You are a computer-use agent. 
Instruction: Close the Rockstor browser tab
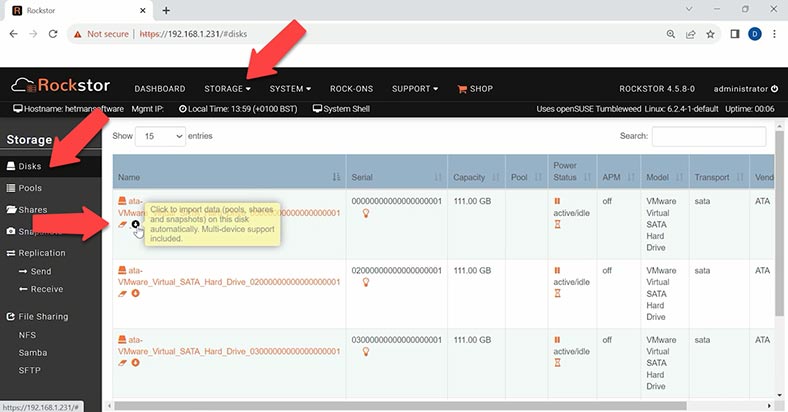point(143,10)
